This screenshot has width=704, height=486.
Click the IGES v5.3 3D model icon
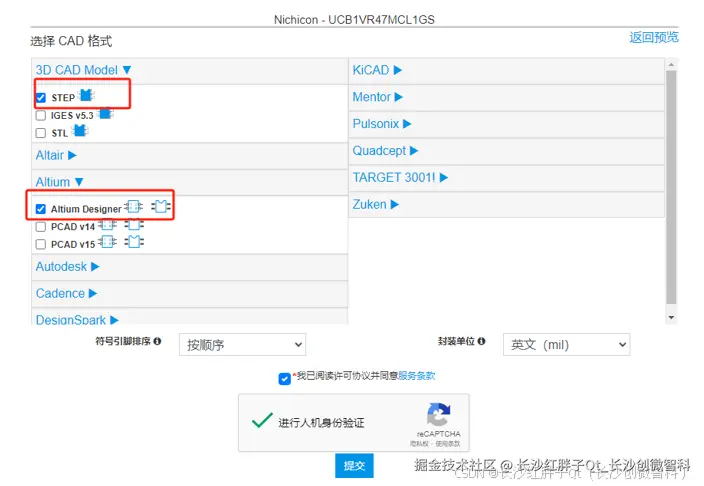[106, 114]
